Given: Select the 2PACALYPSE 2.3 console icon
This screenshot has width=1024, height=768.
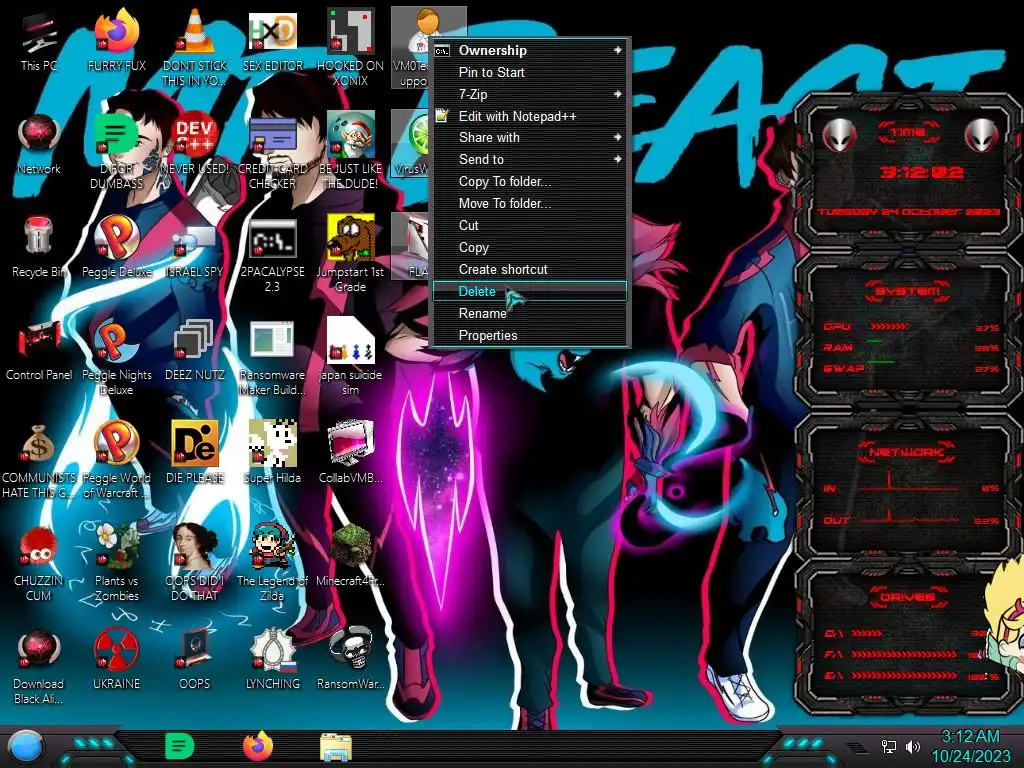Looking at the screenshot, I should (272, 254).
